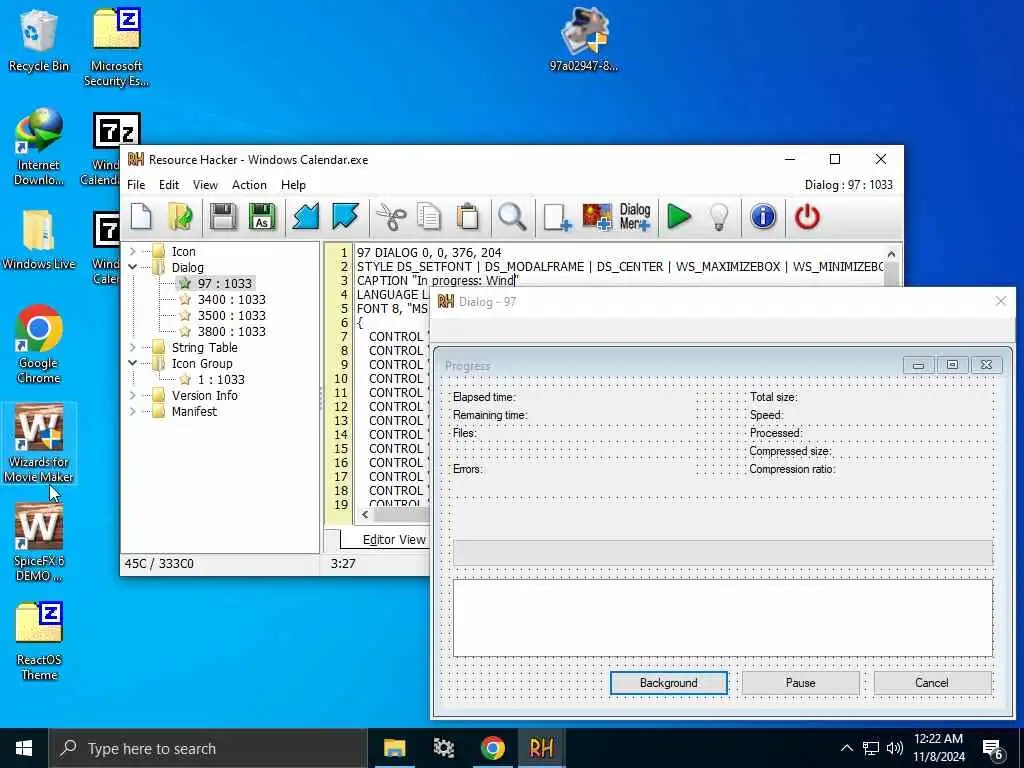Screen dimensions: 1024x768
Task: Open the Help menu
Action: 293,185
